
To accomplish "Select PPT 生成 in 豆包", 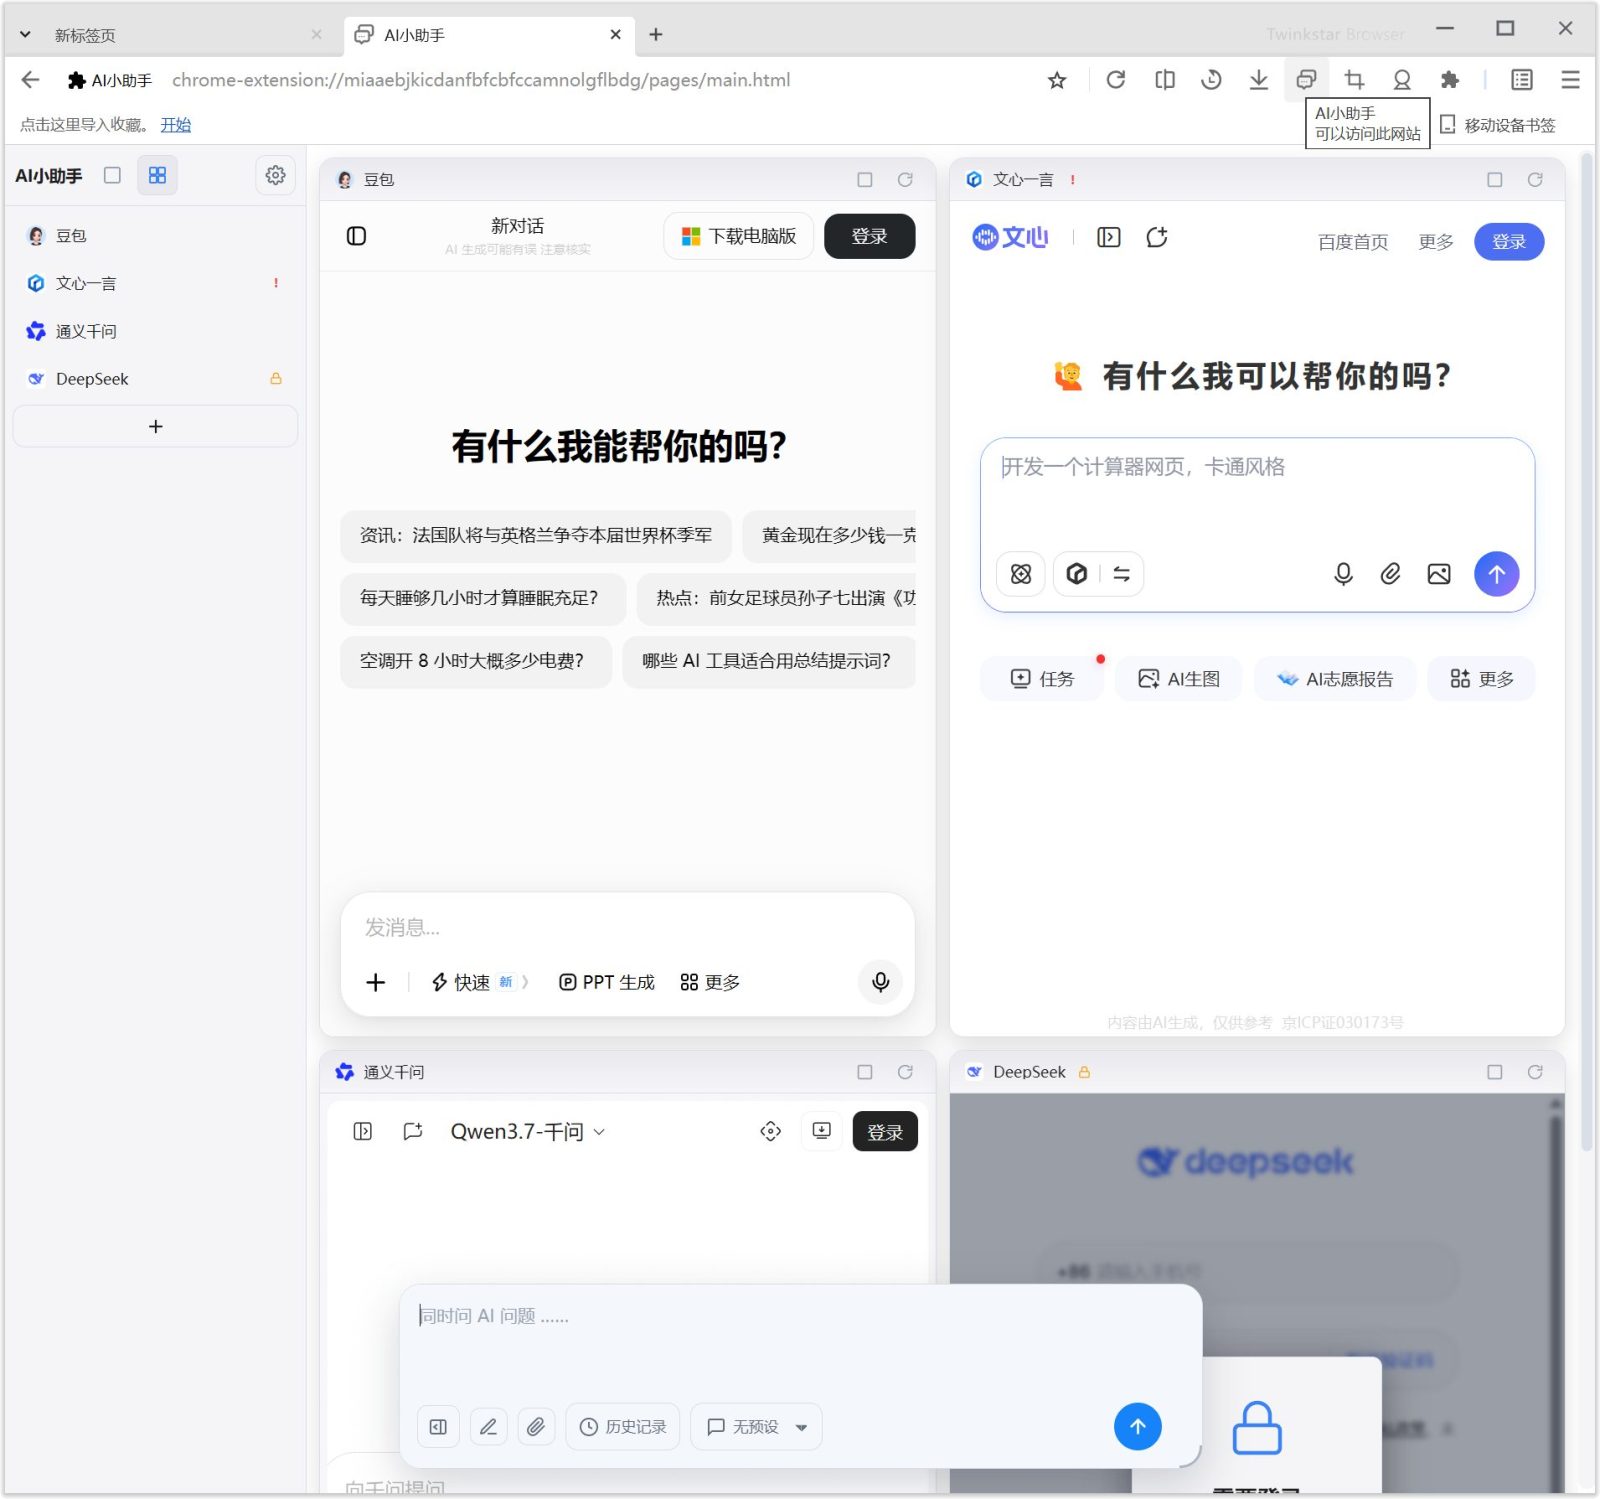I will (x=607, y=983).
